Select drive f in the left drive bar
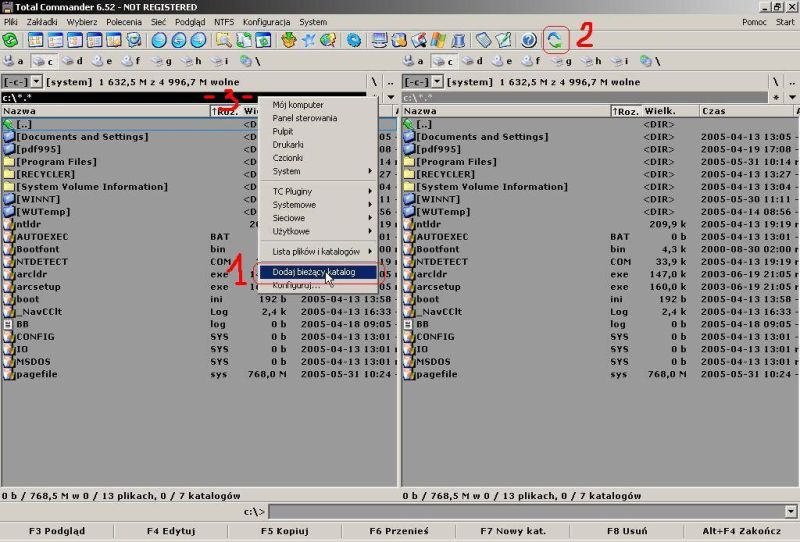This screenshot has width=800, height=542. point(131,61)
